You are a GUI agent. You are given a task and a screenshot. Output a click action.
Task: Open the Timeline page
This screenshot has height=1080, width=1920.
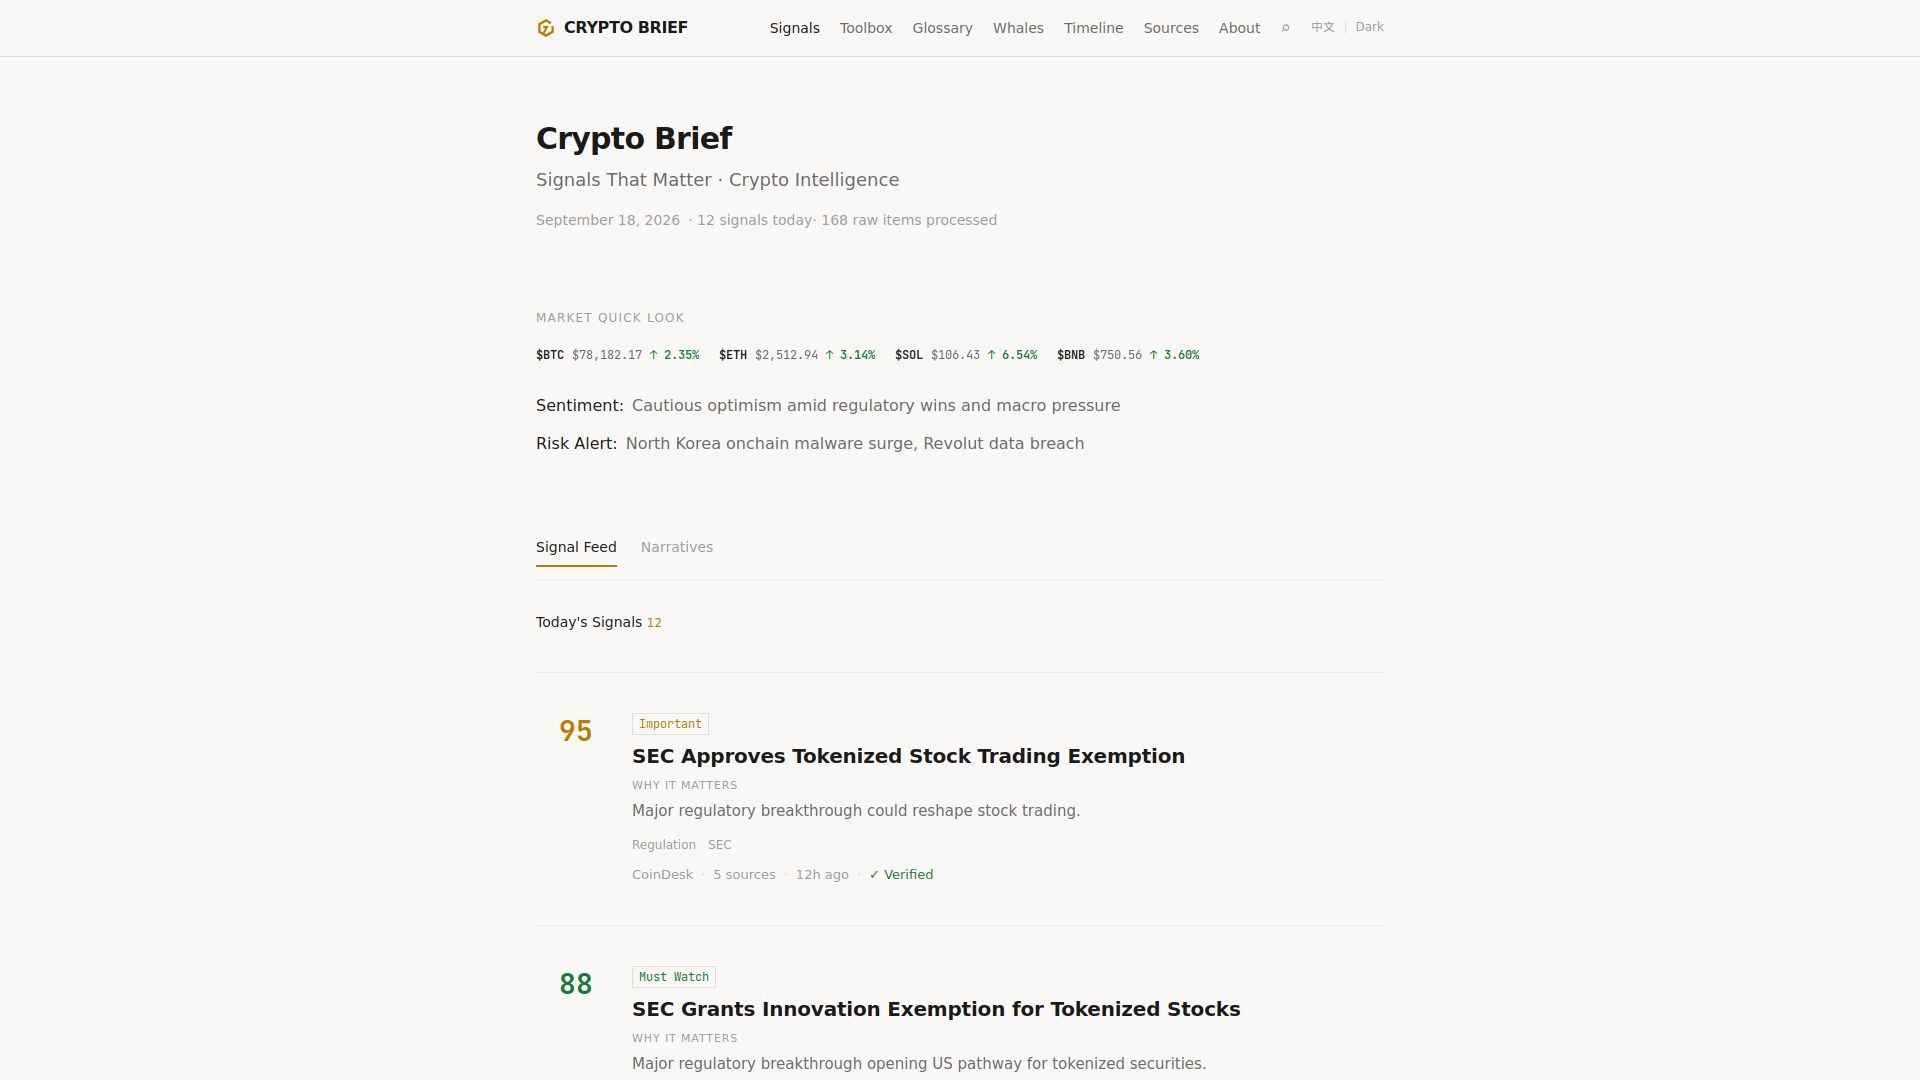tap(1093, 28)
